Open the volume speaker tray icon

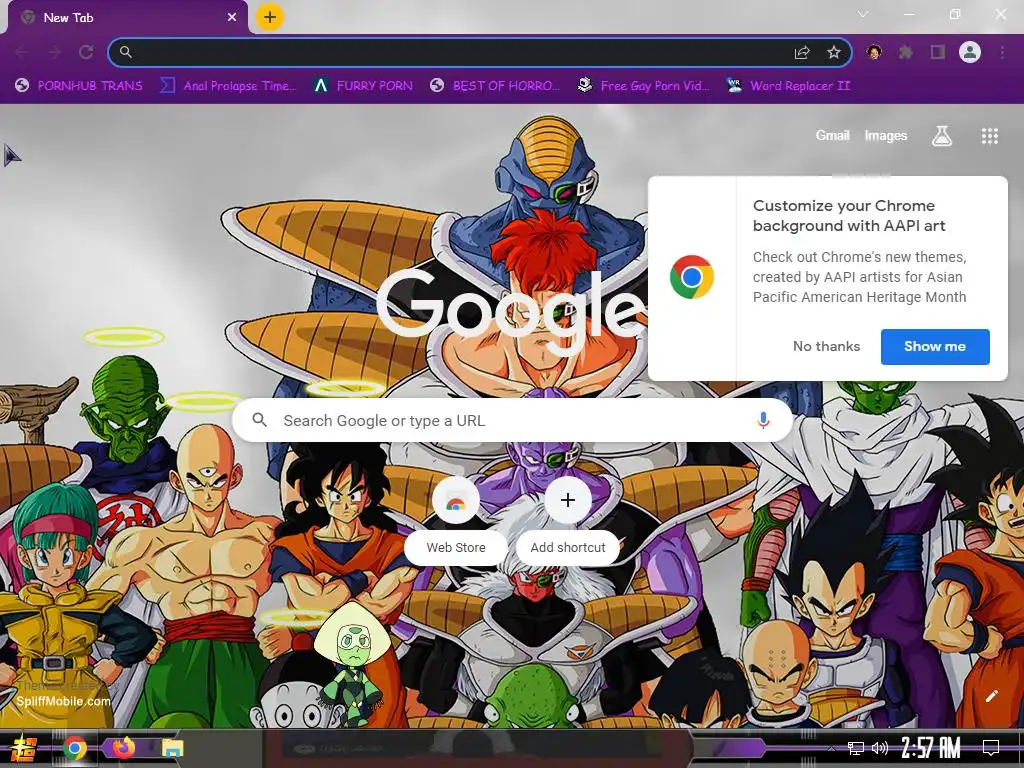pos(880,748)
